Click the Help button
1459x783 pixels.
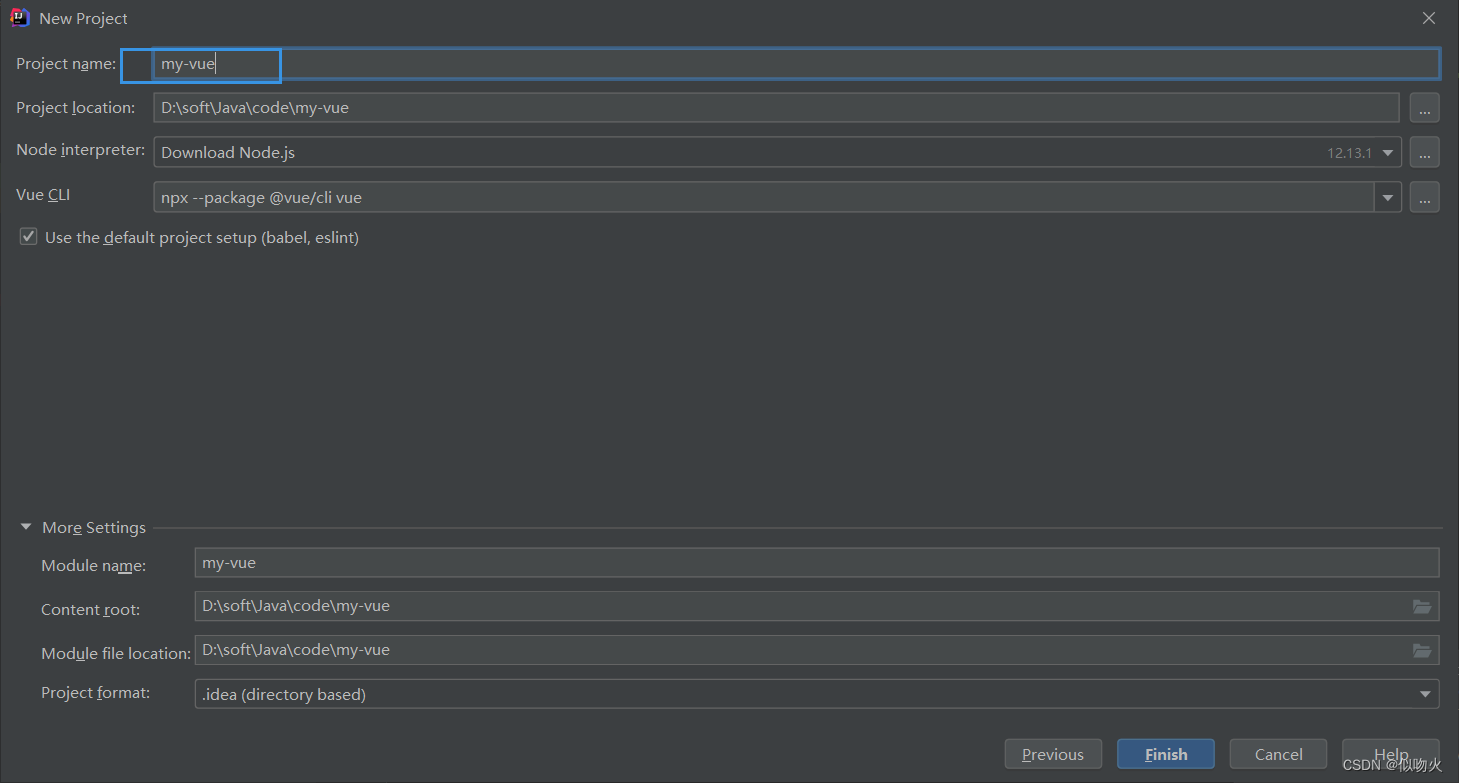[1391, 754]
